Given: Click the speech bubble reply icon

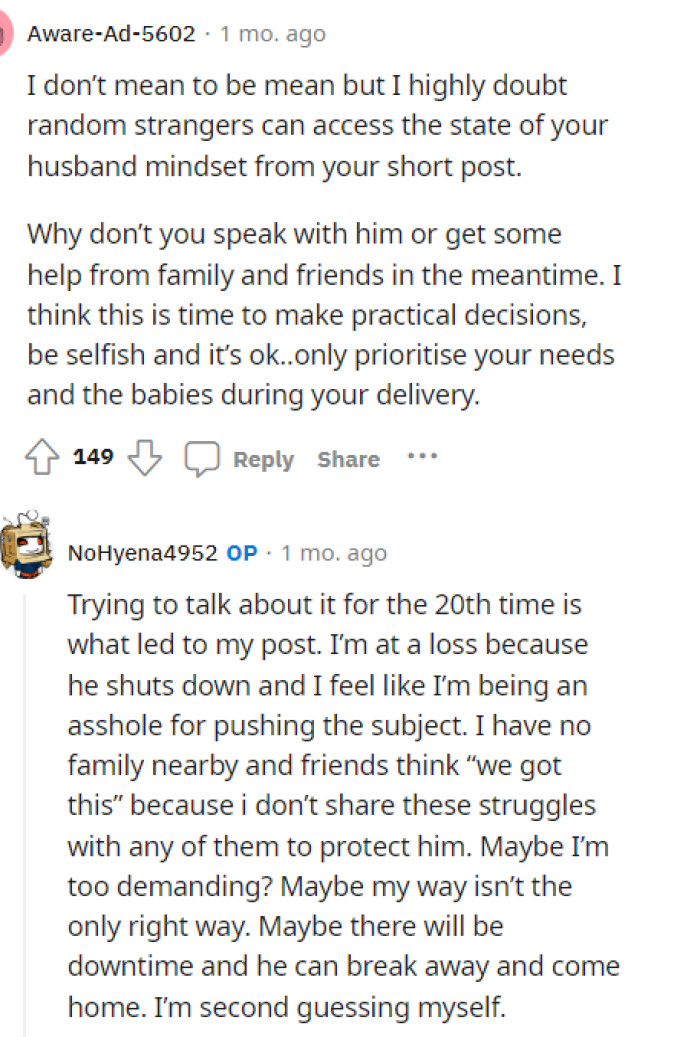Looking at the screenshot, I should (x=203, y=458).
